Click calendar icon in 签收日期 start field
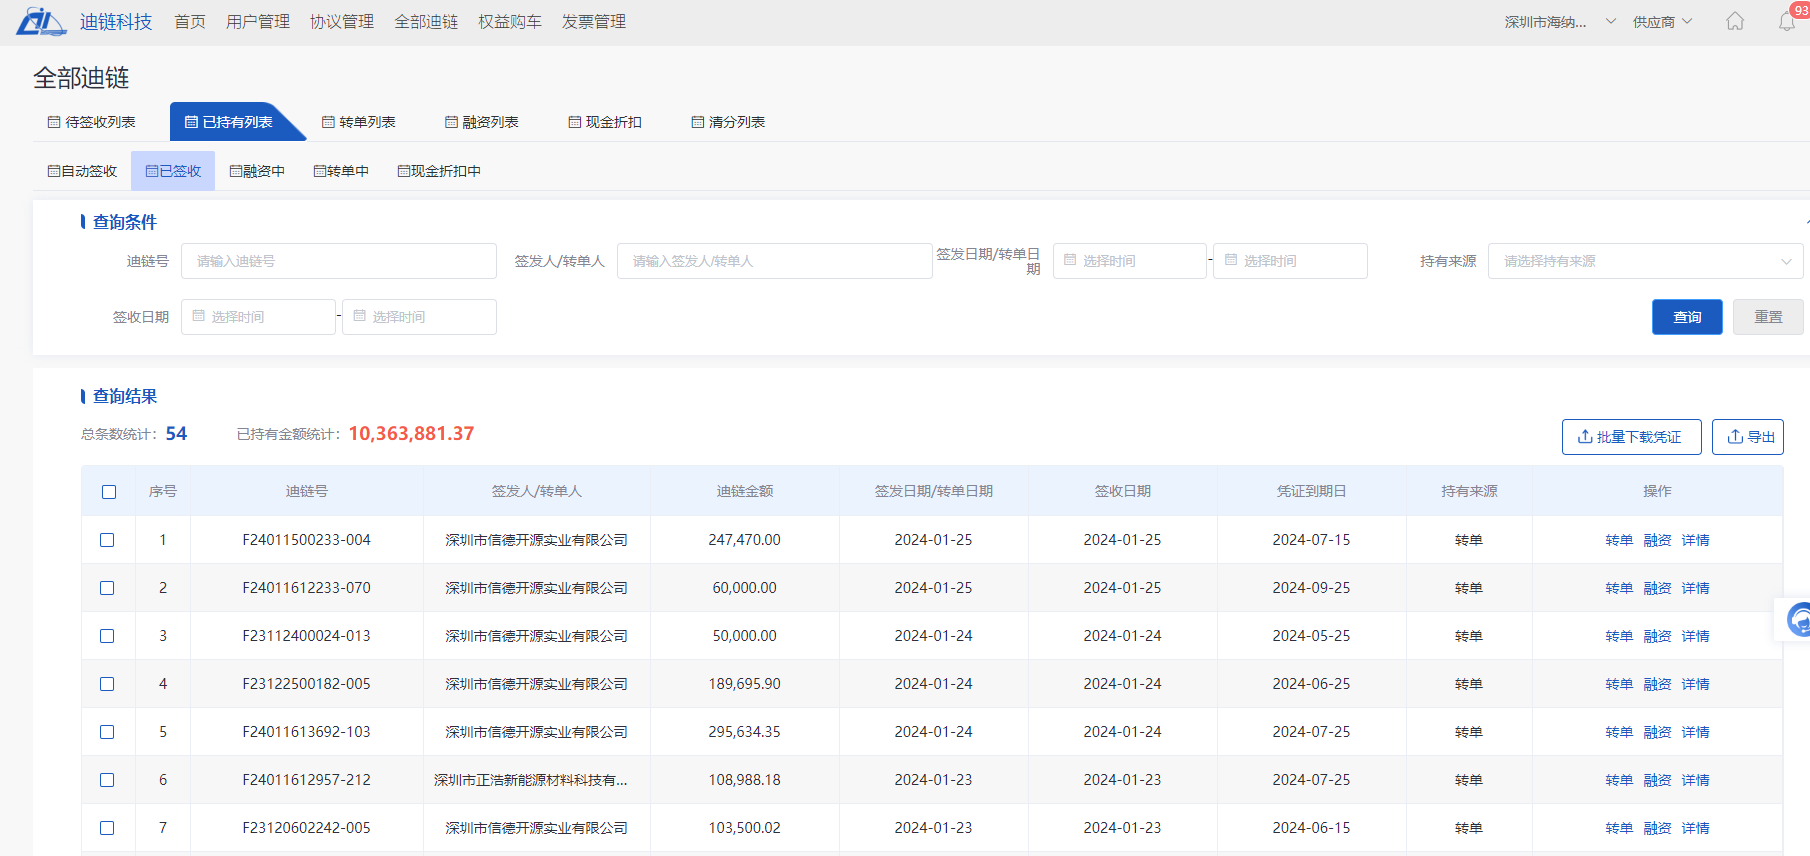The width and height of the screenshot is (1810, 856). [x=199, y=316]
